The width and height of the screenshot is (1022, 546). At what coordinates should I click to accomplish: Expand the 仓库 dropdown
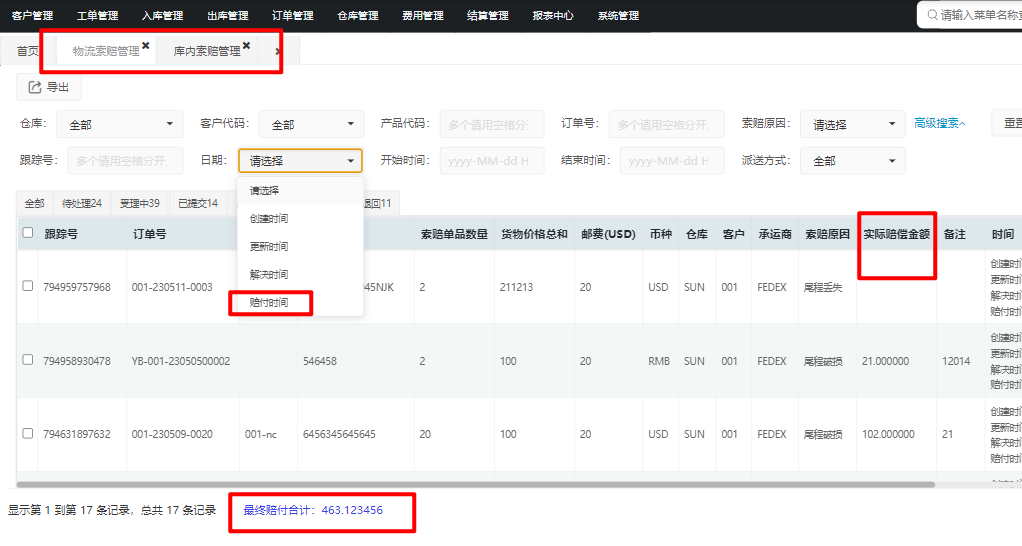[119, 124]
